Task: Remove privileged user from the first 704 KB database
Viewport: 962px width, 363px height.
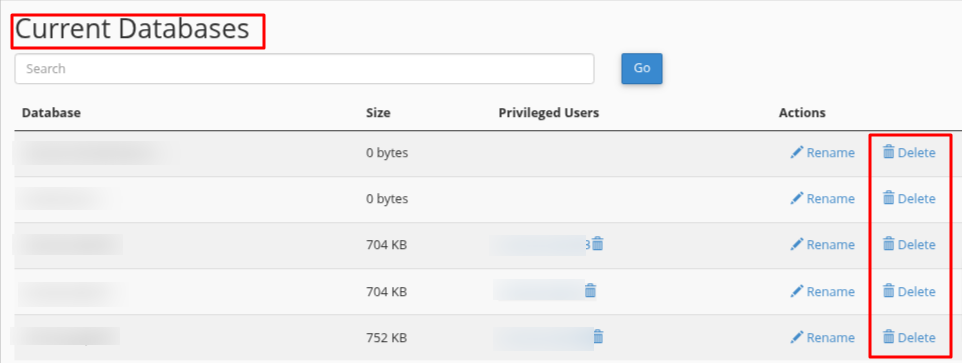Action: [x=598, y=244]
